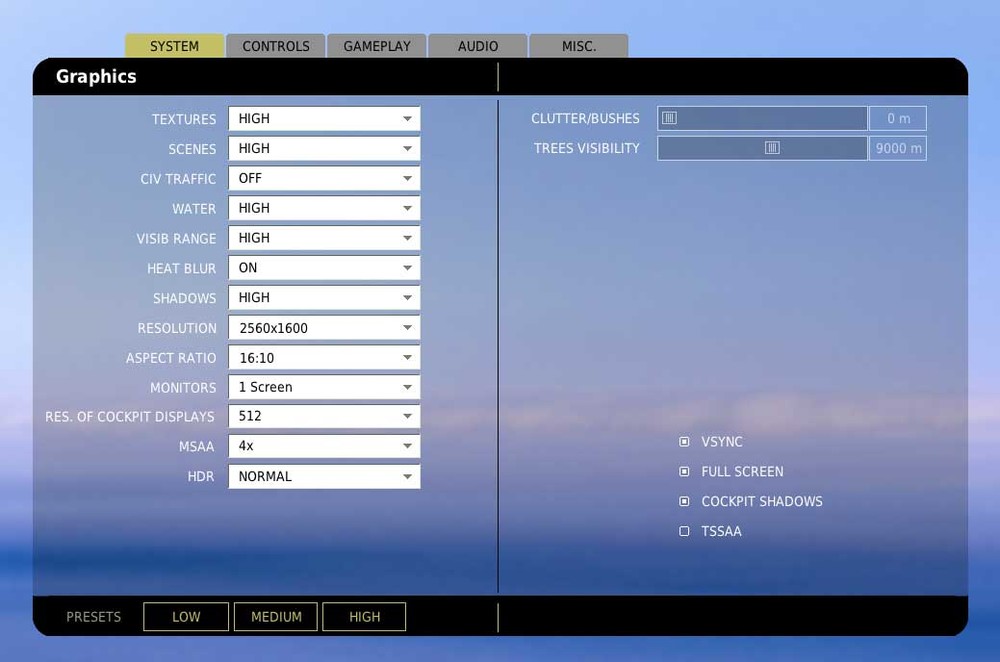Open the GAMEPLAY tab
1000x662 pixels.
point(377,46)
